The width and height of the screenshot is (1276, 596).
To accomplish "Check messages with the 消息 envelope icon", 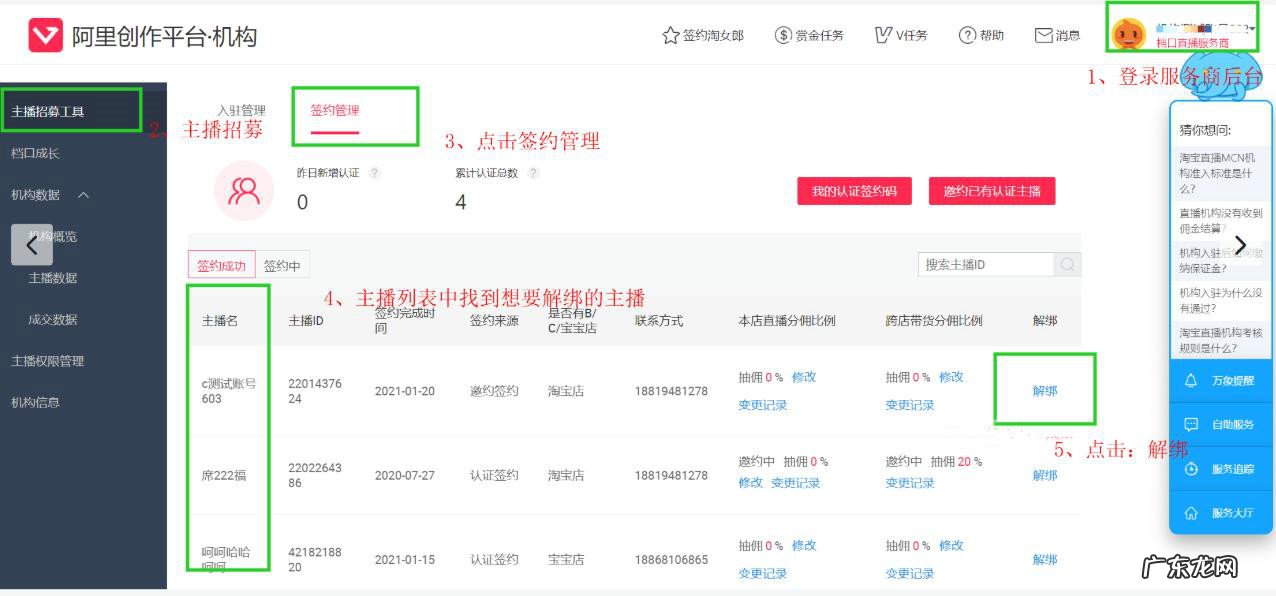I will point(1043,34).
